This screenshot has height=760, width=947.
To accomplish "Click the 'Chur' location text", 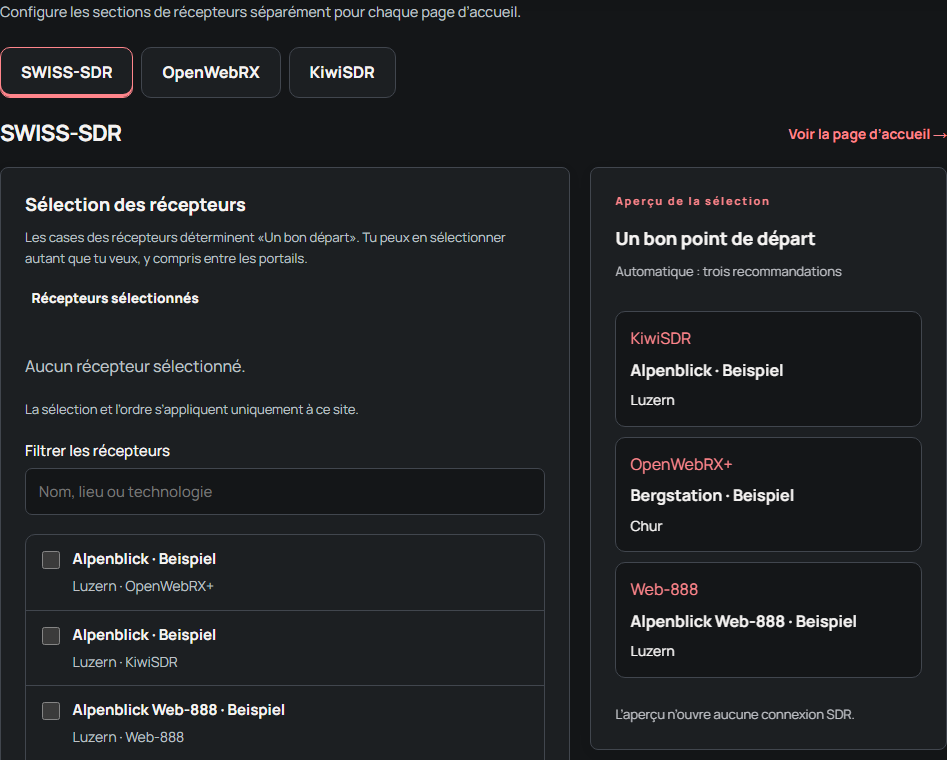I will point(646,526).
